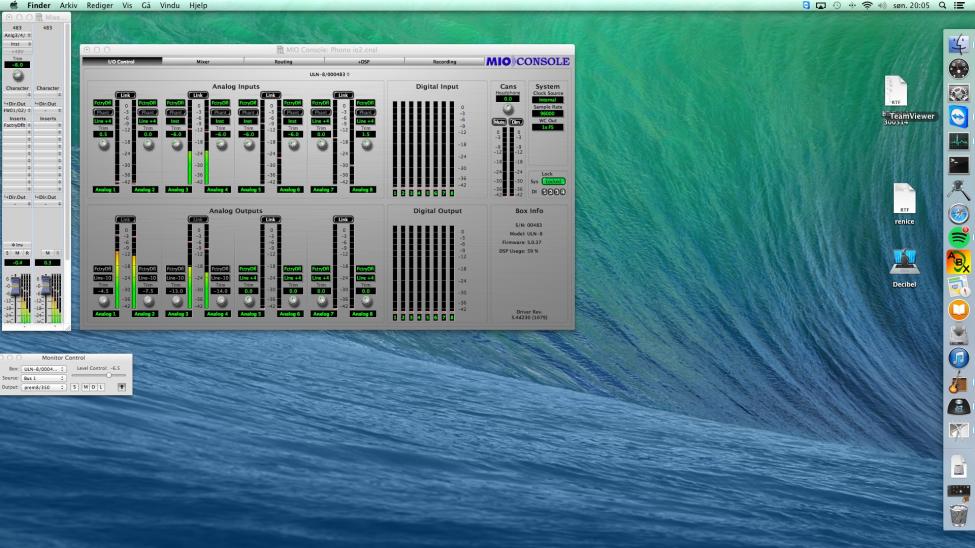Open the Clock Source dropdown
Image resolution: width=975 pixels, height=548 pixels.
547,100
